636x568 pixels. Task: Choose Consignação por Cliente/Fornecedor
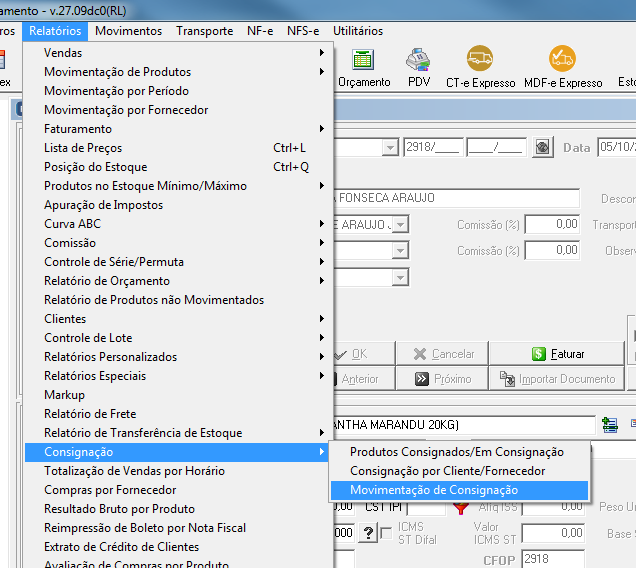[459, 471]
